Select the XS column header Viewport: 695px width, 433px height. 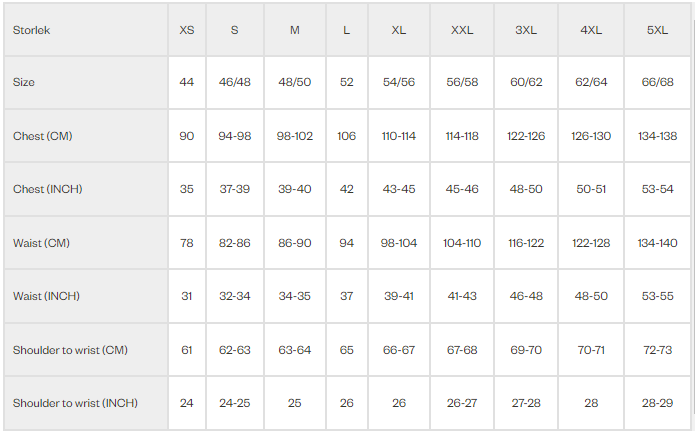[187, 30]
